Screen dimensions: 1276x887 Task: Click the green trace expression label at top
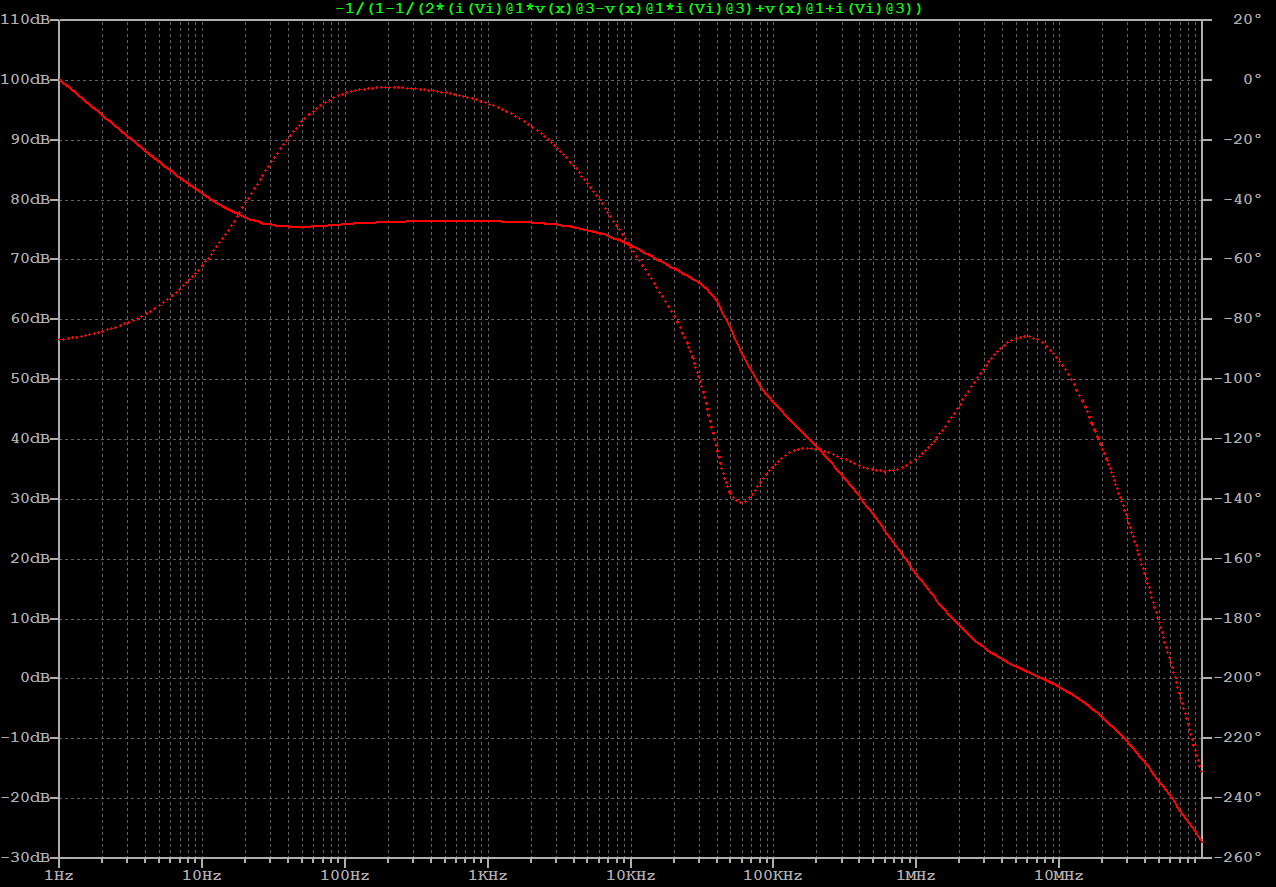(x=628, y=7)
